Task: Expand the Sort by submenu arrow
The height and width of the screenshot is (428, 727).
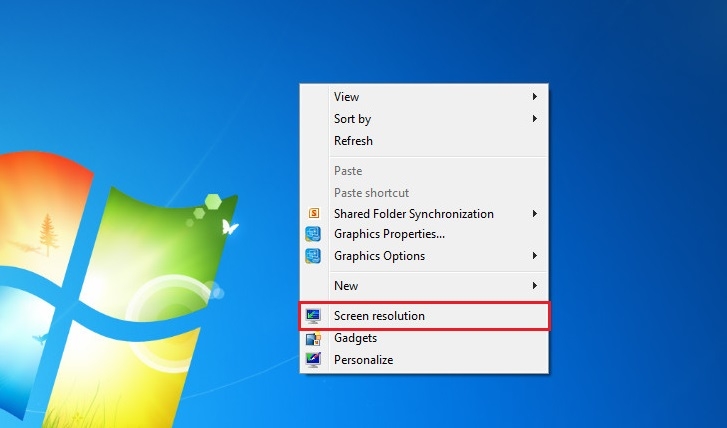Action: (535, 119)
